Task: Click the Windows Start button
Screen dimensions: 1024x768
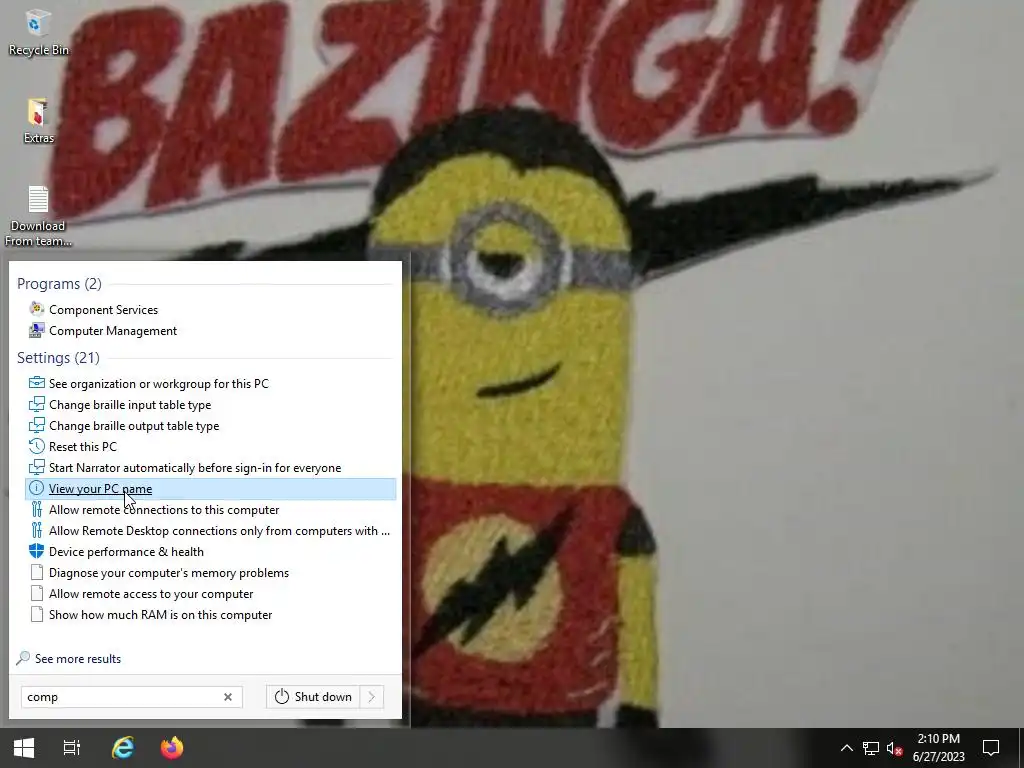Action: (24, 748)
